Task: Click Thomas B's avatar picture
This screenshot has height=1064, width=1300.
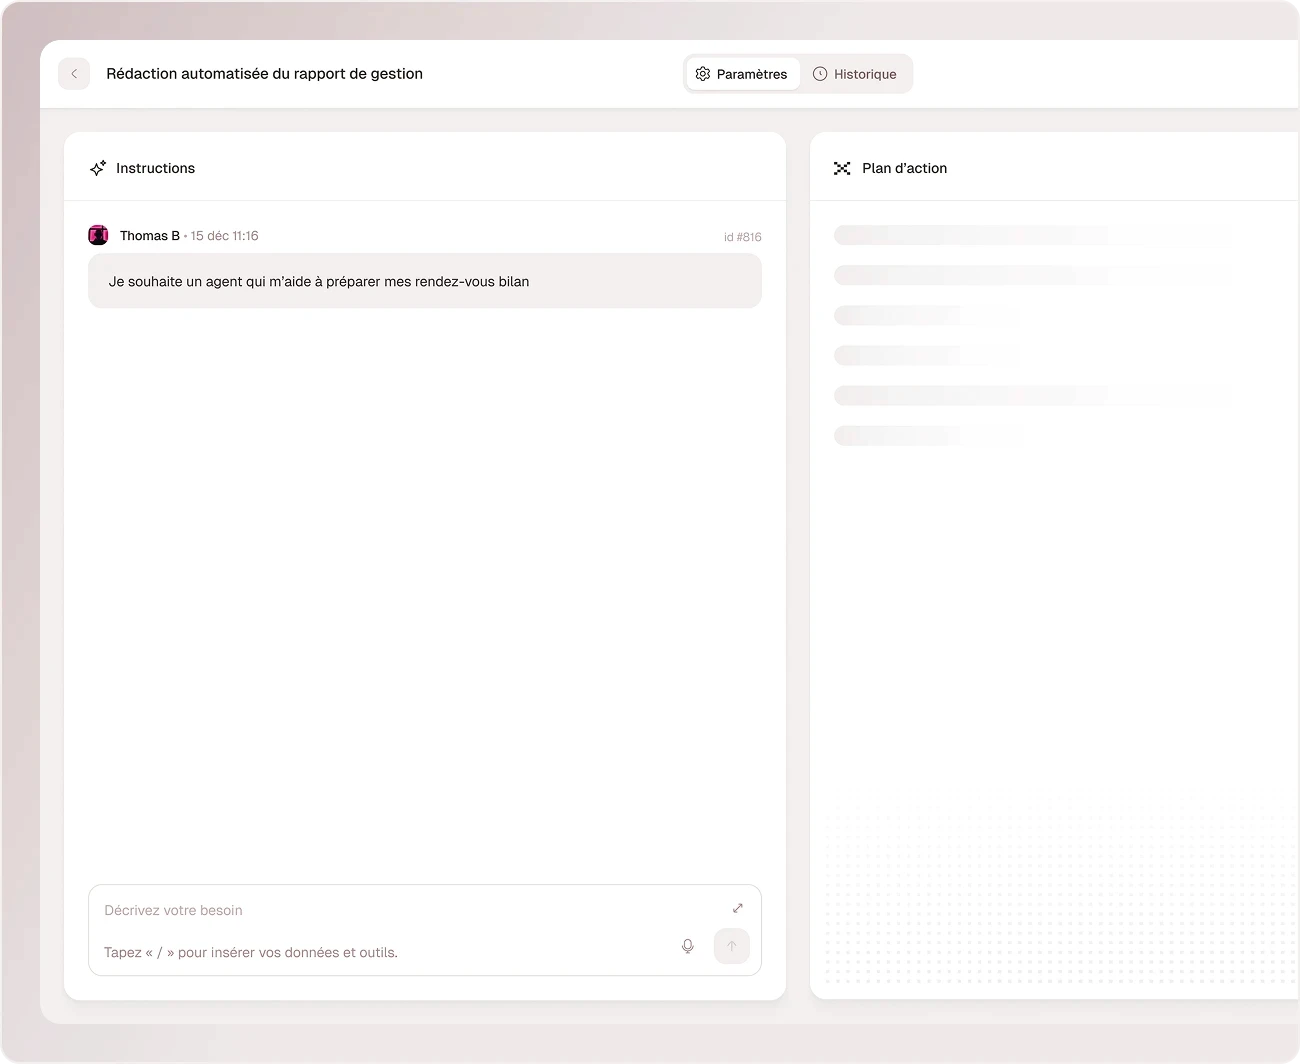Action: [x=97, y=235]
